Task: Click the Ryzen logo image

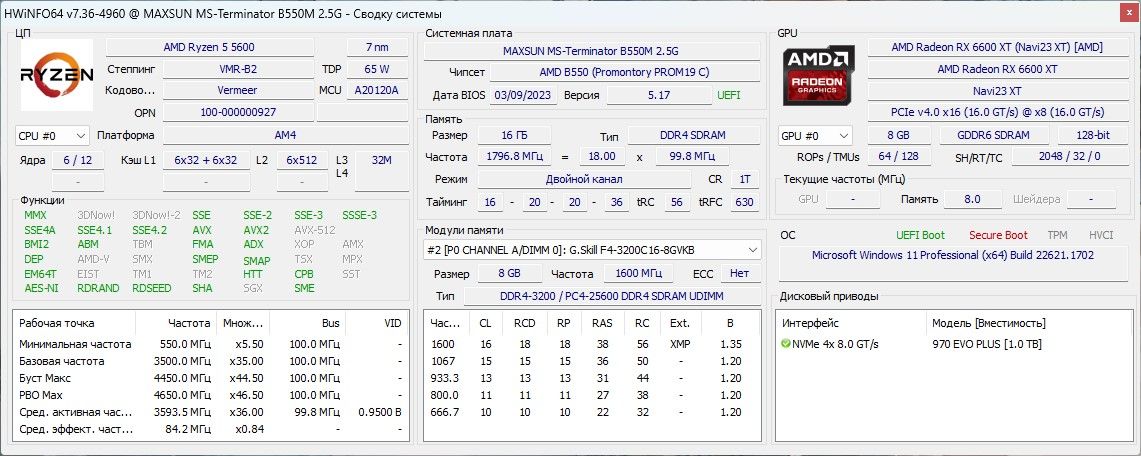Action: coord(57,75)
